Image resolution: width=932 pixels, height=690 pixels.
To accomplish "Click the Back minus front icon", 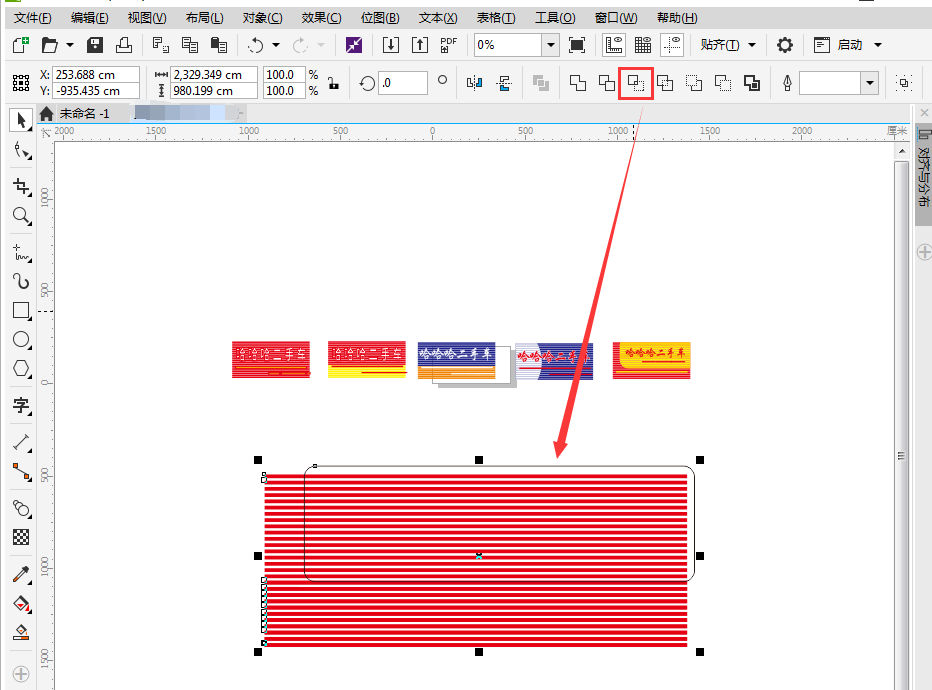I will click(x=723, y=83).
